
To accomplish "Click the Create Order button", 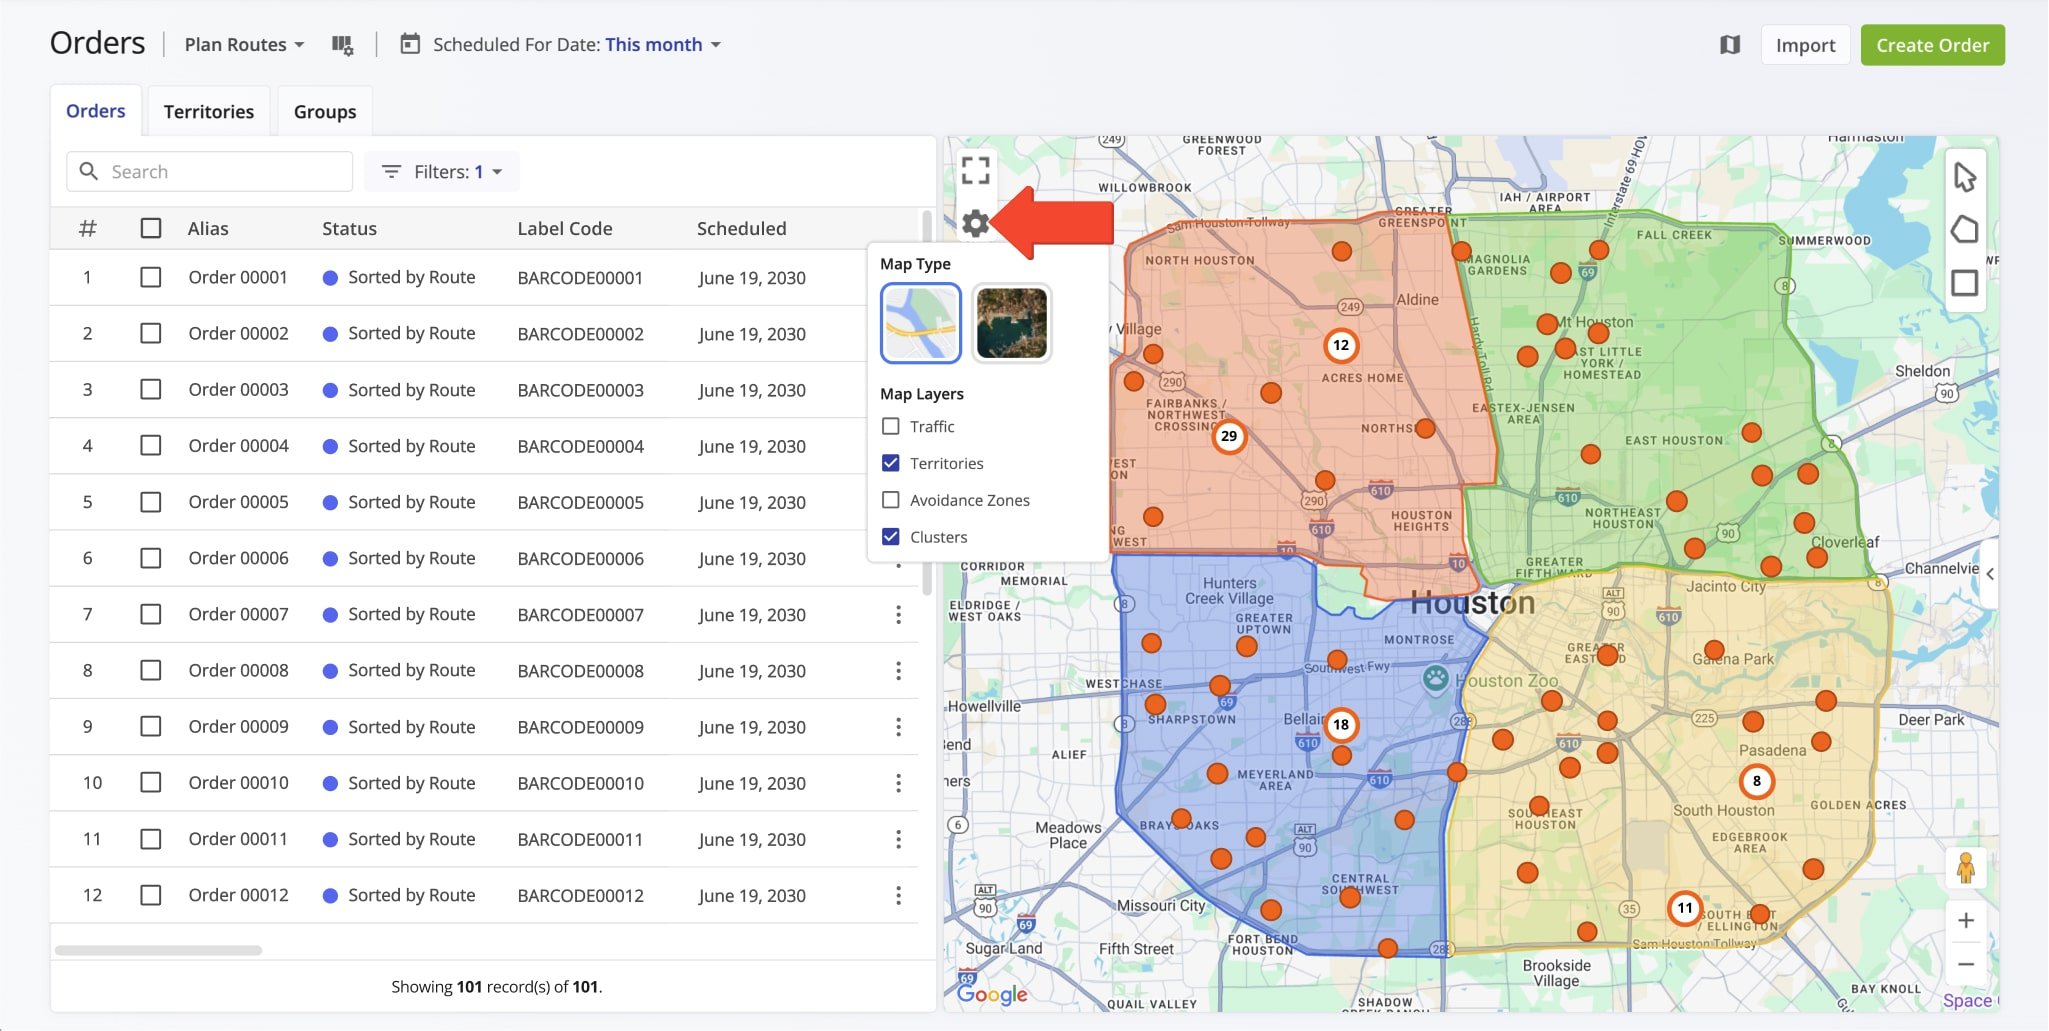I will pos(1932,45).
